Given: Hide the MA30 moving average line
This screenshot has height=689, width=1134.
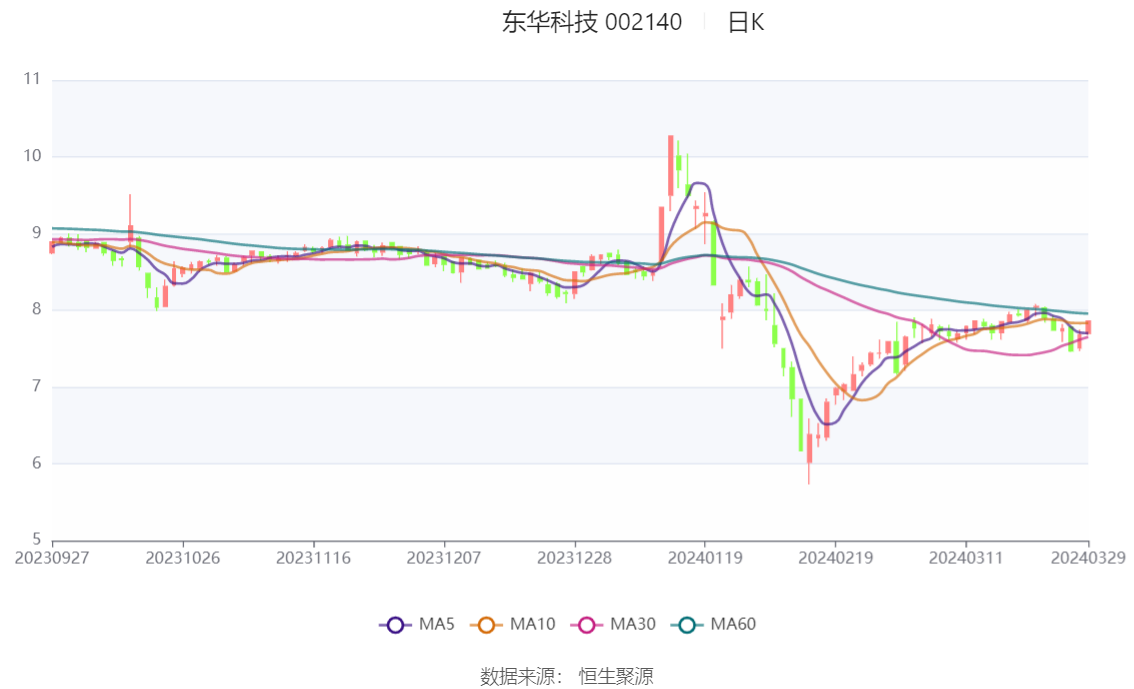Looking at the screenshot, I should 587,625.
